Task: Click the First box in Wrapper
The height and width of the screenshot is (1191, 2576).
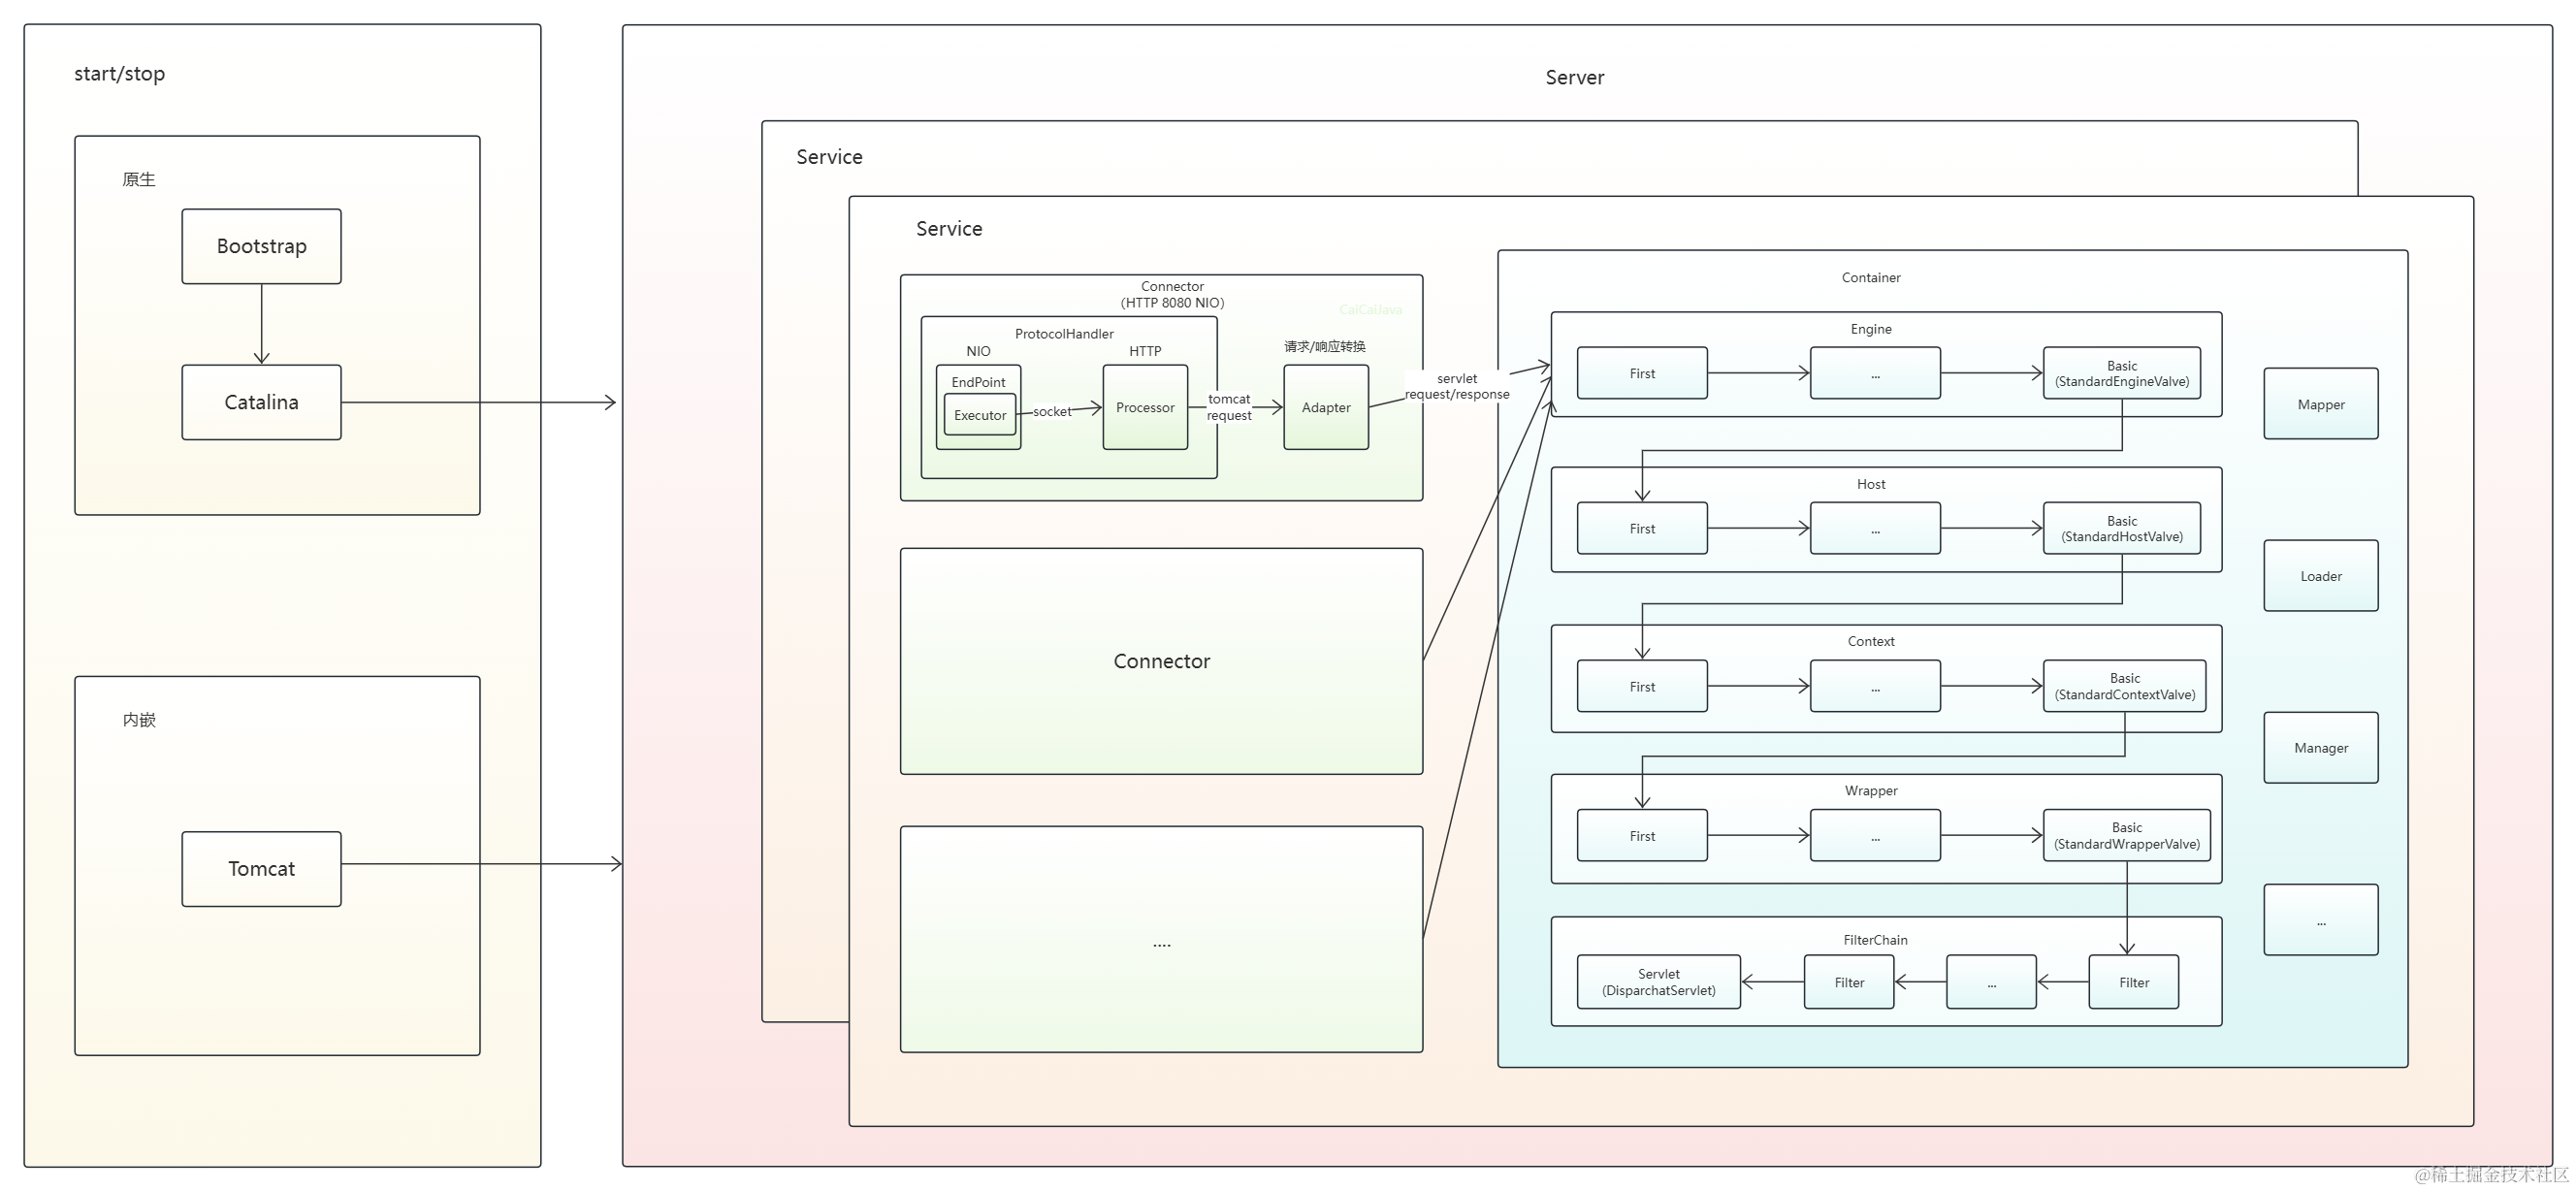Action: (1641, 835)
